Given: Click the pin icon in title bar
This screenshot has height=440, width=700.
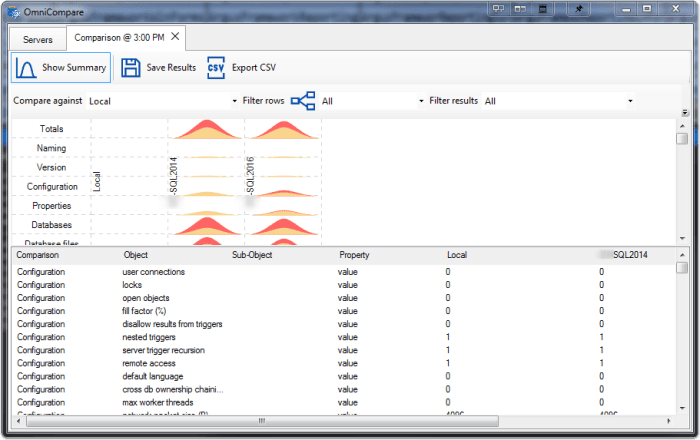Looking at the screenshot, I should pyautogui.click(x=578, y=8).
